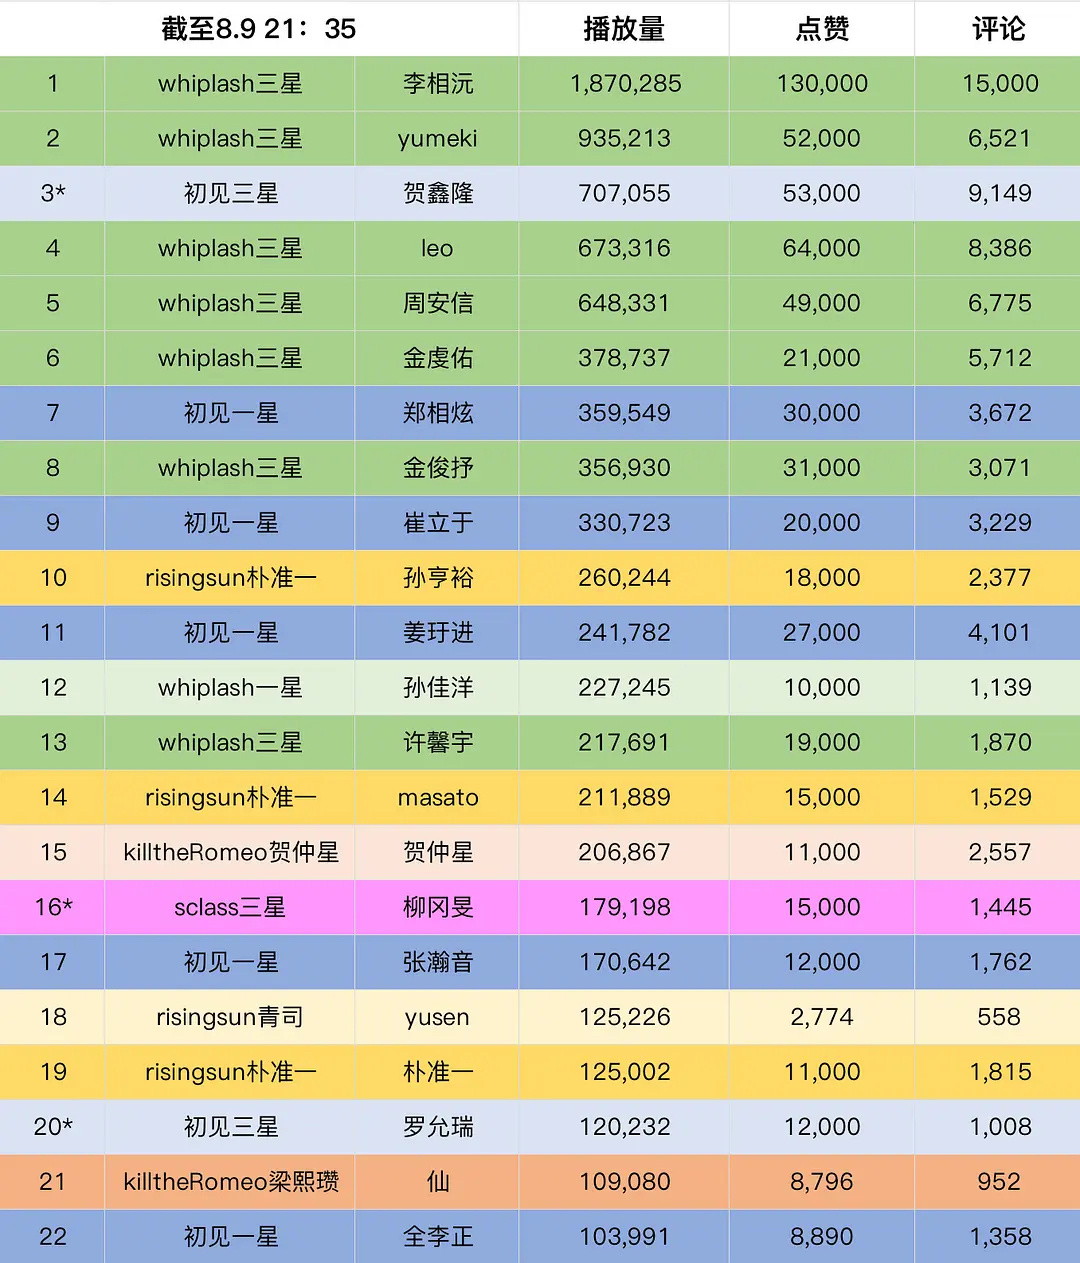
Task: Click comment count 2,557
Action: coord(999,853)
